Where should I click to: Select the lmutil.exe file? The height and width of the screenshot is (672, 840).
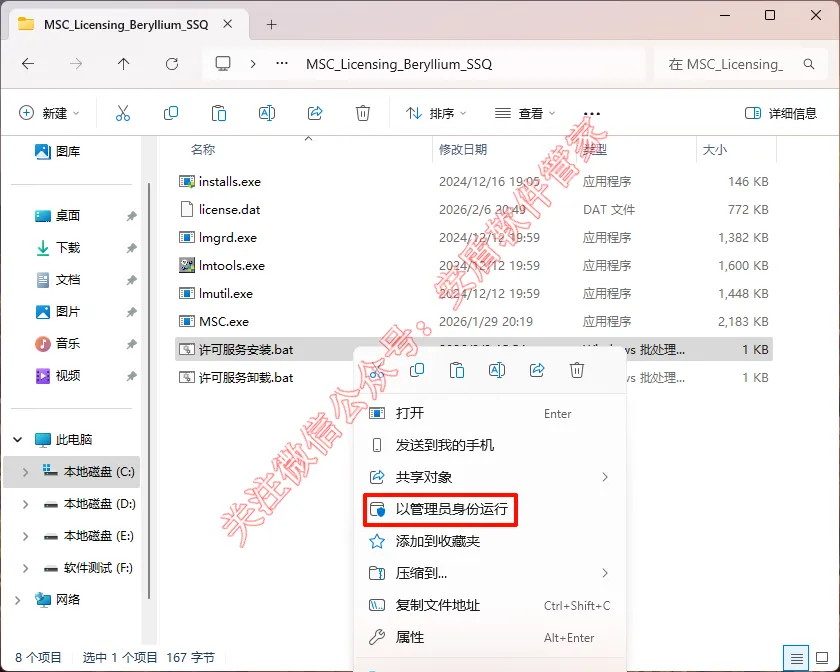(x=474, y=294)
